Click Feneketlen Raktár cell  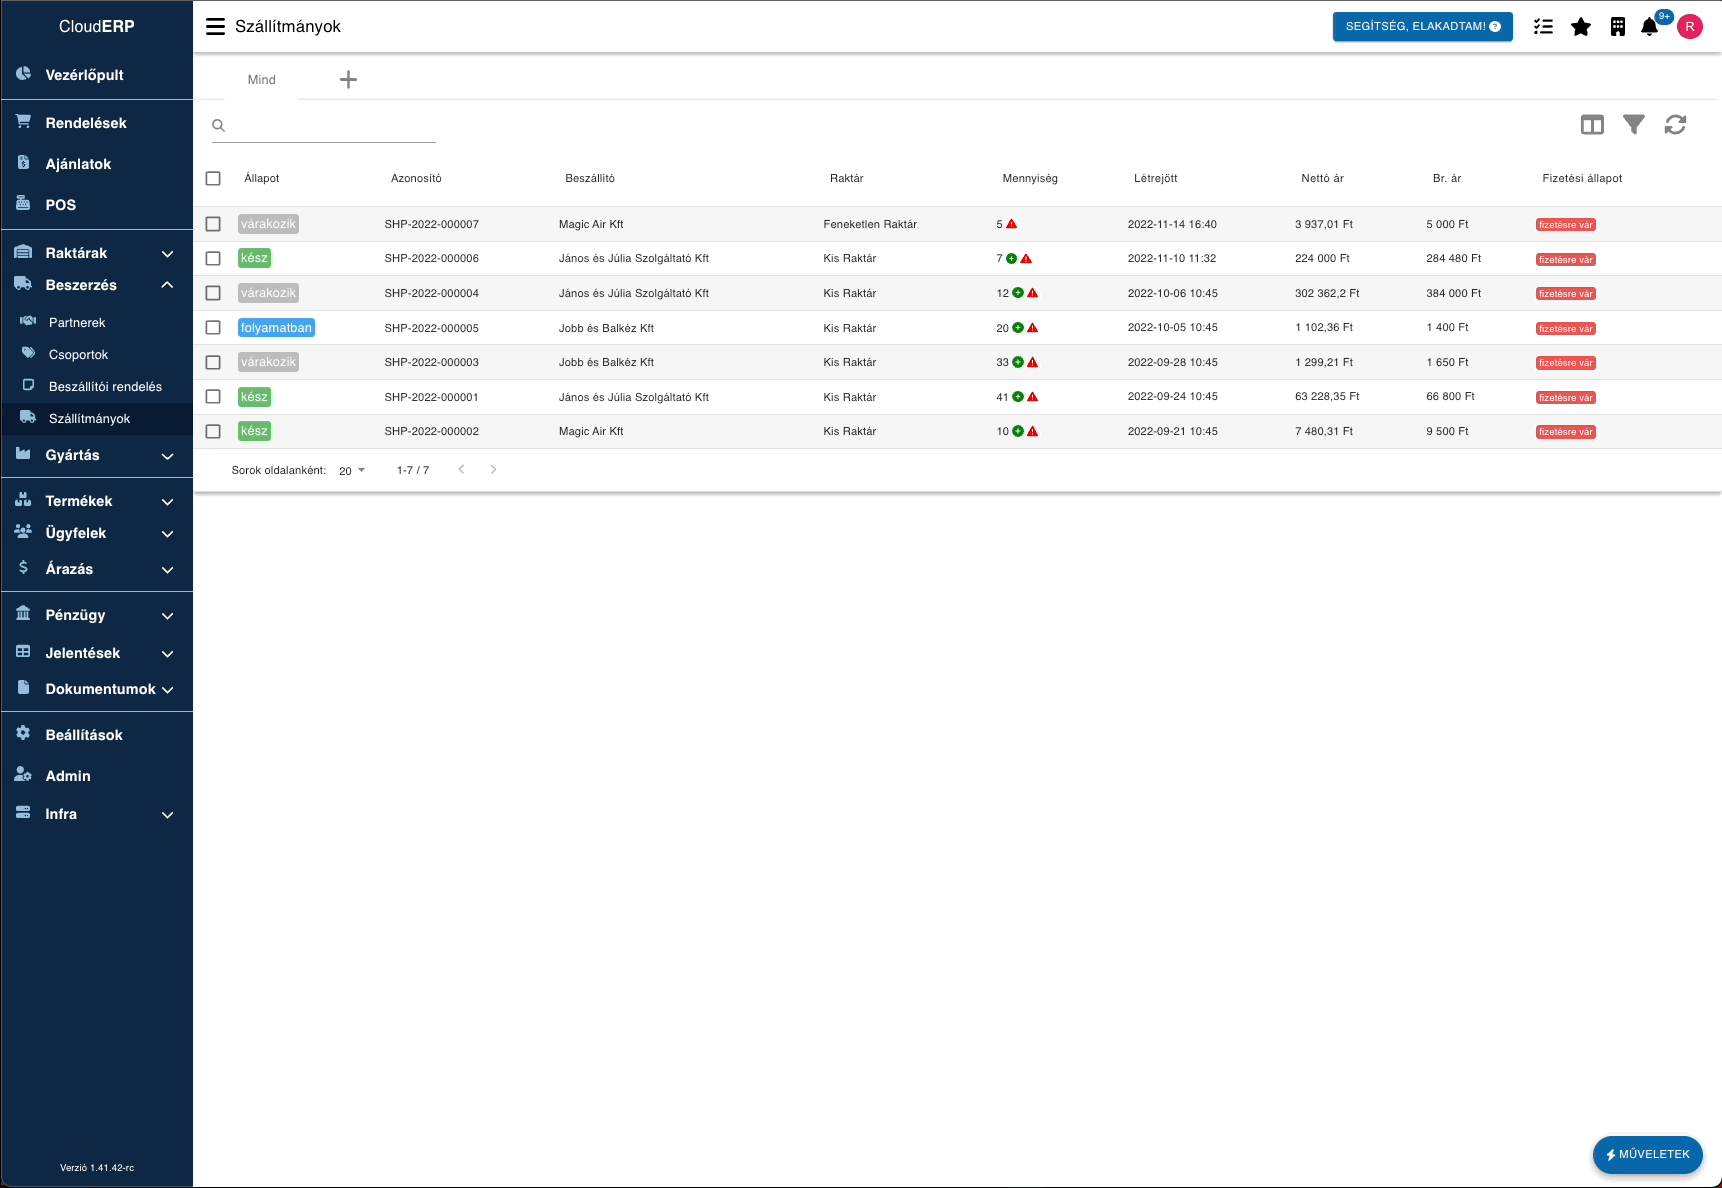tap(870, 224)
